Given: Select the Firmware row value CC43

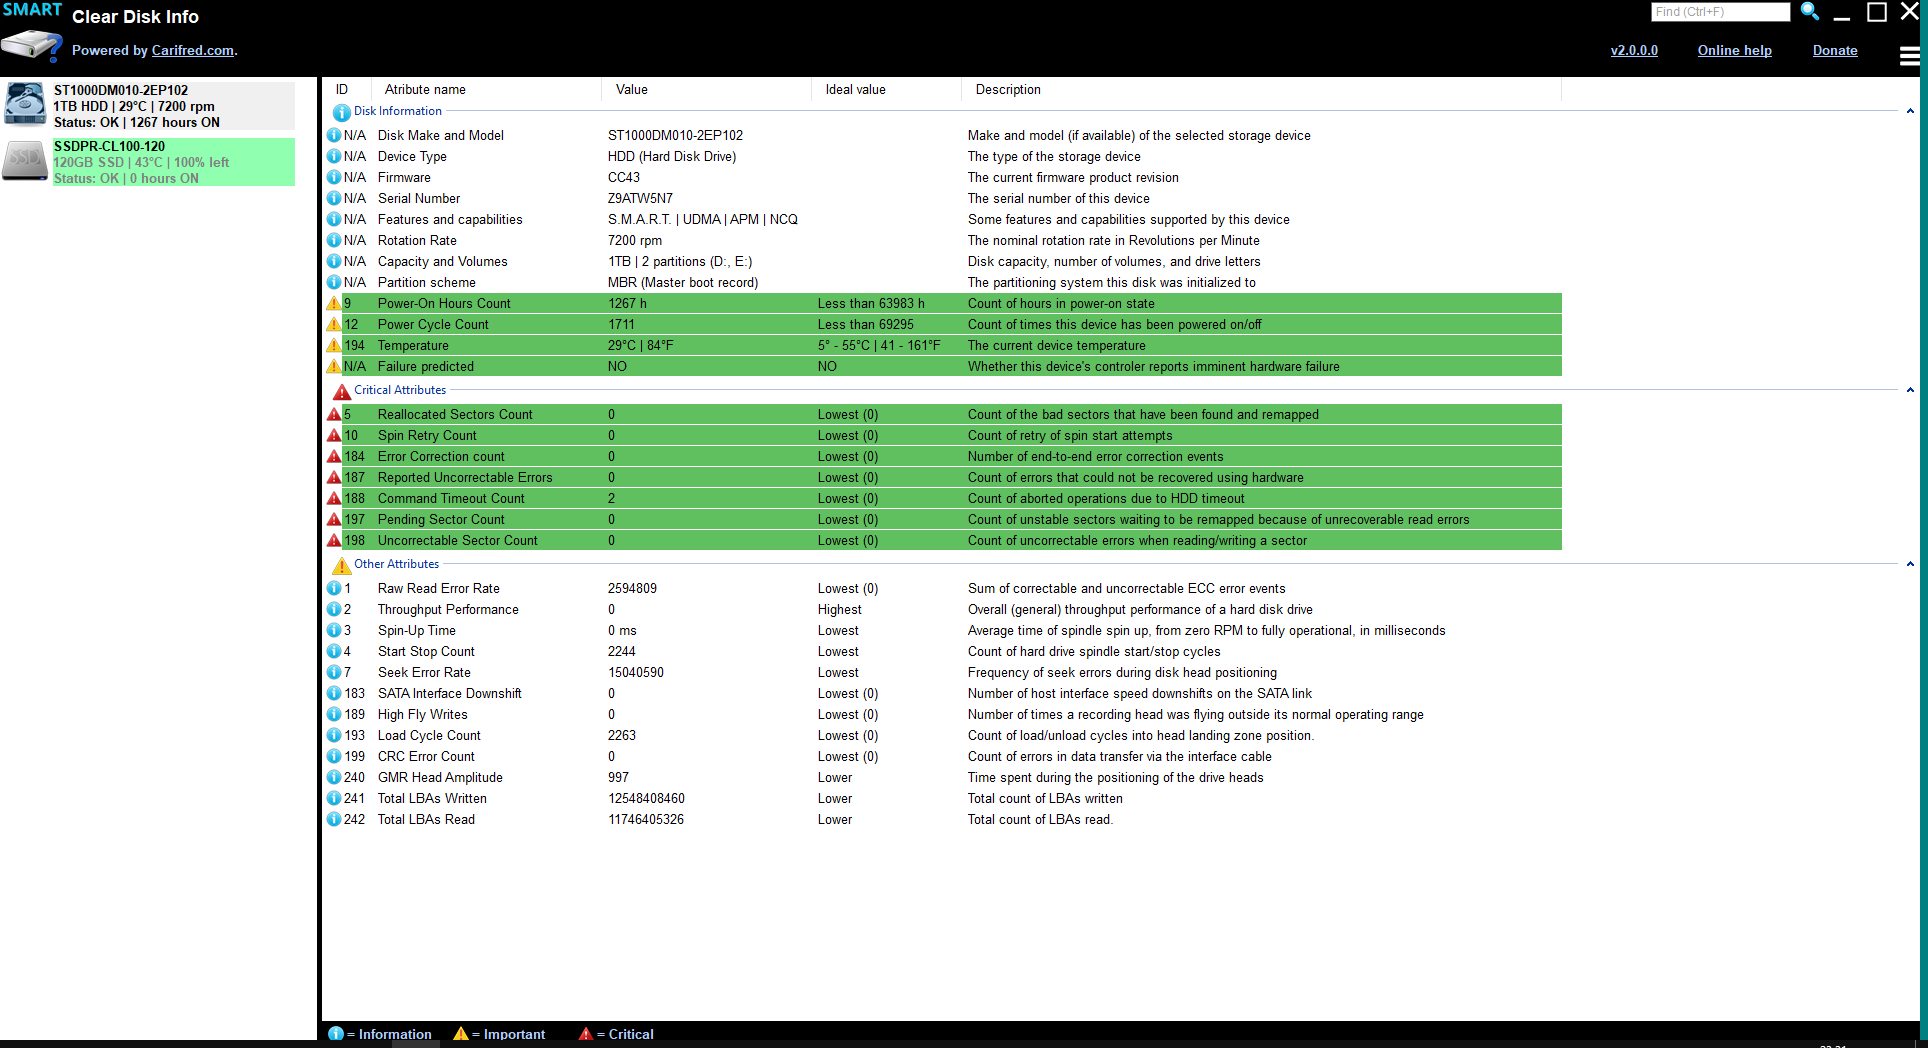Looking at the screenshot, I should tap(624, 178).
